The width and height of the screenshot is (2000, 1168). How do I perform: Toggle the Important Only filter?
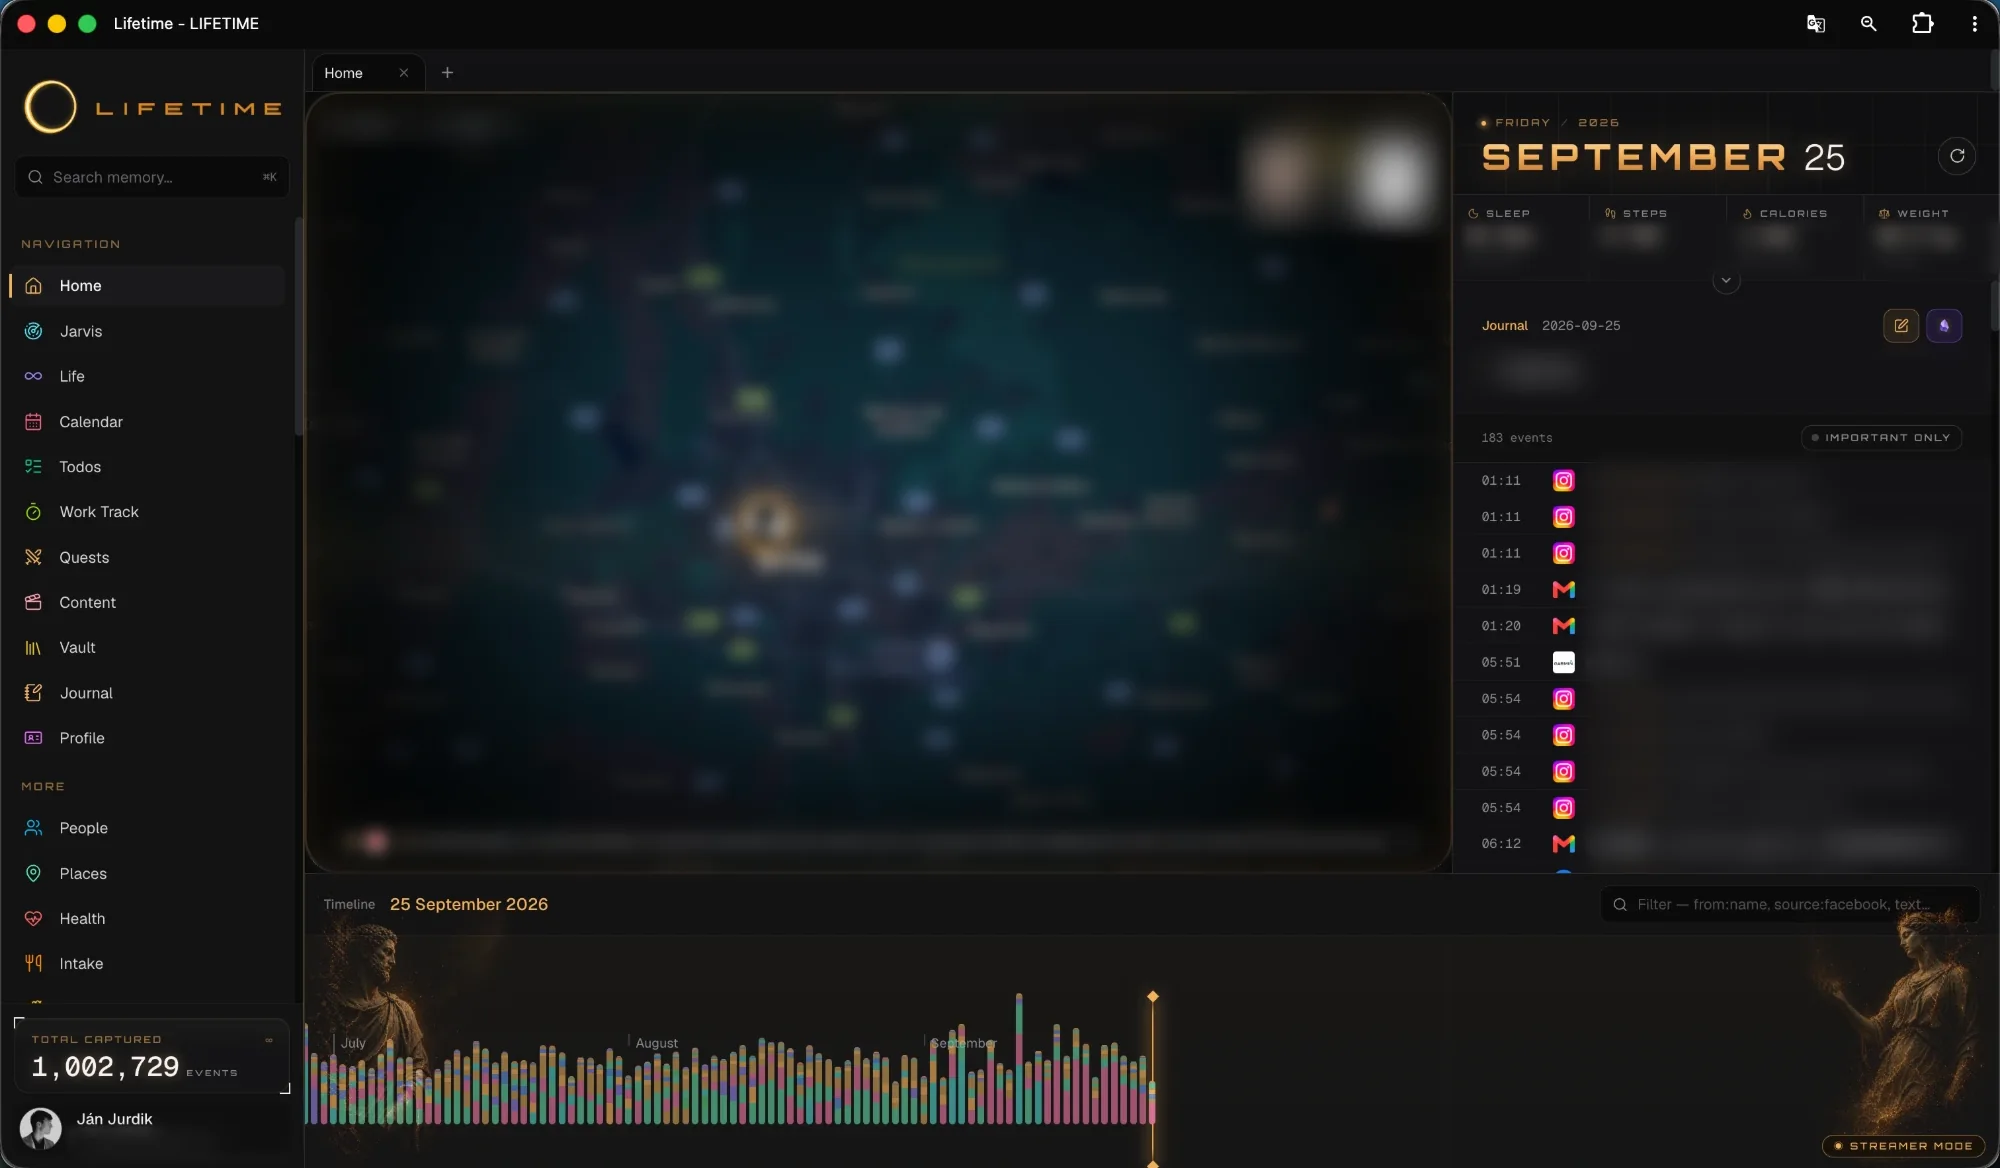tap(1881, 438)
